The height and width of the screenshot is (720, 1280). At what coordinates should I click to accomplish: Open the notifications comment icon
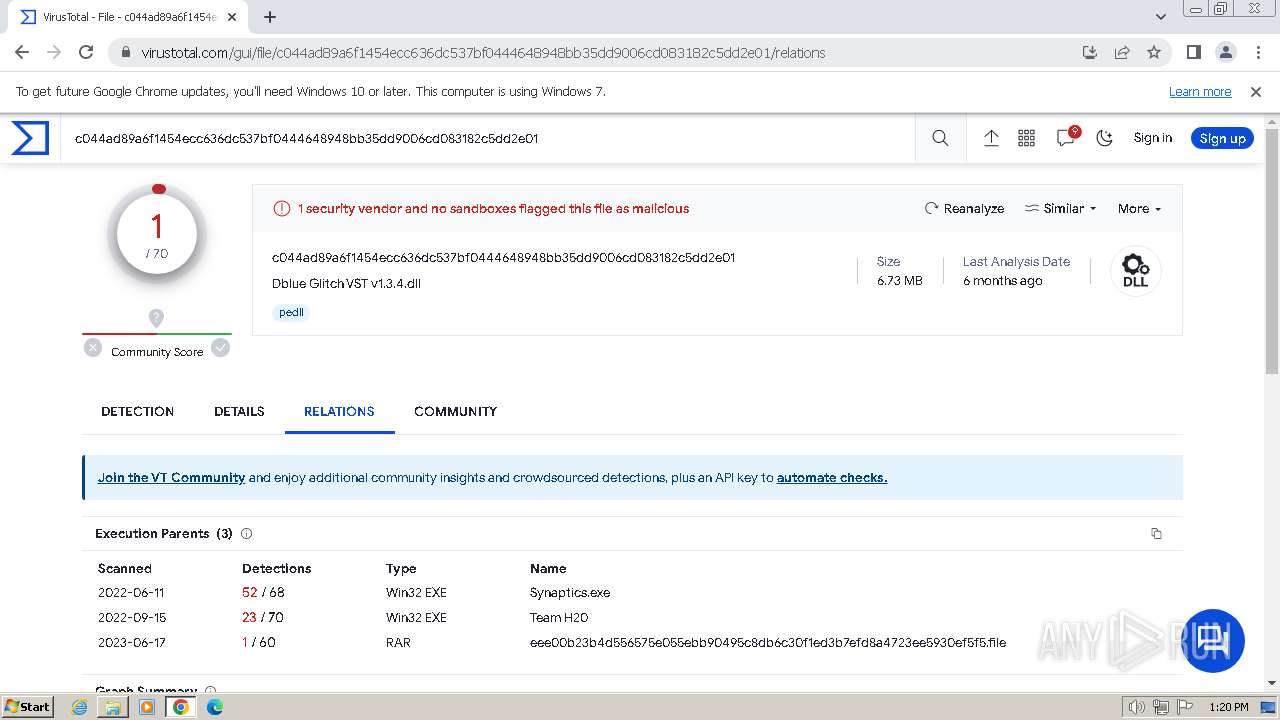[1066, 138]
